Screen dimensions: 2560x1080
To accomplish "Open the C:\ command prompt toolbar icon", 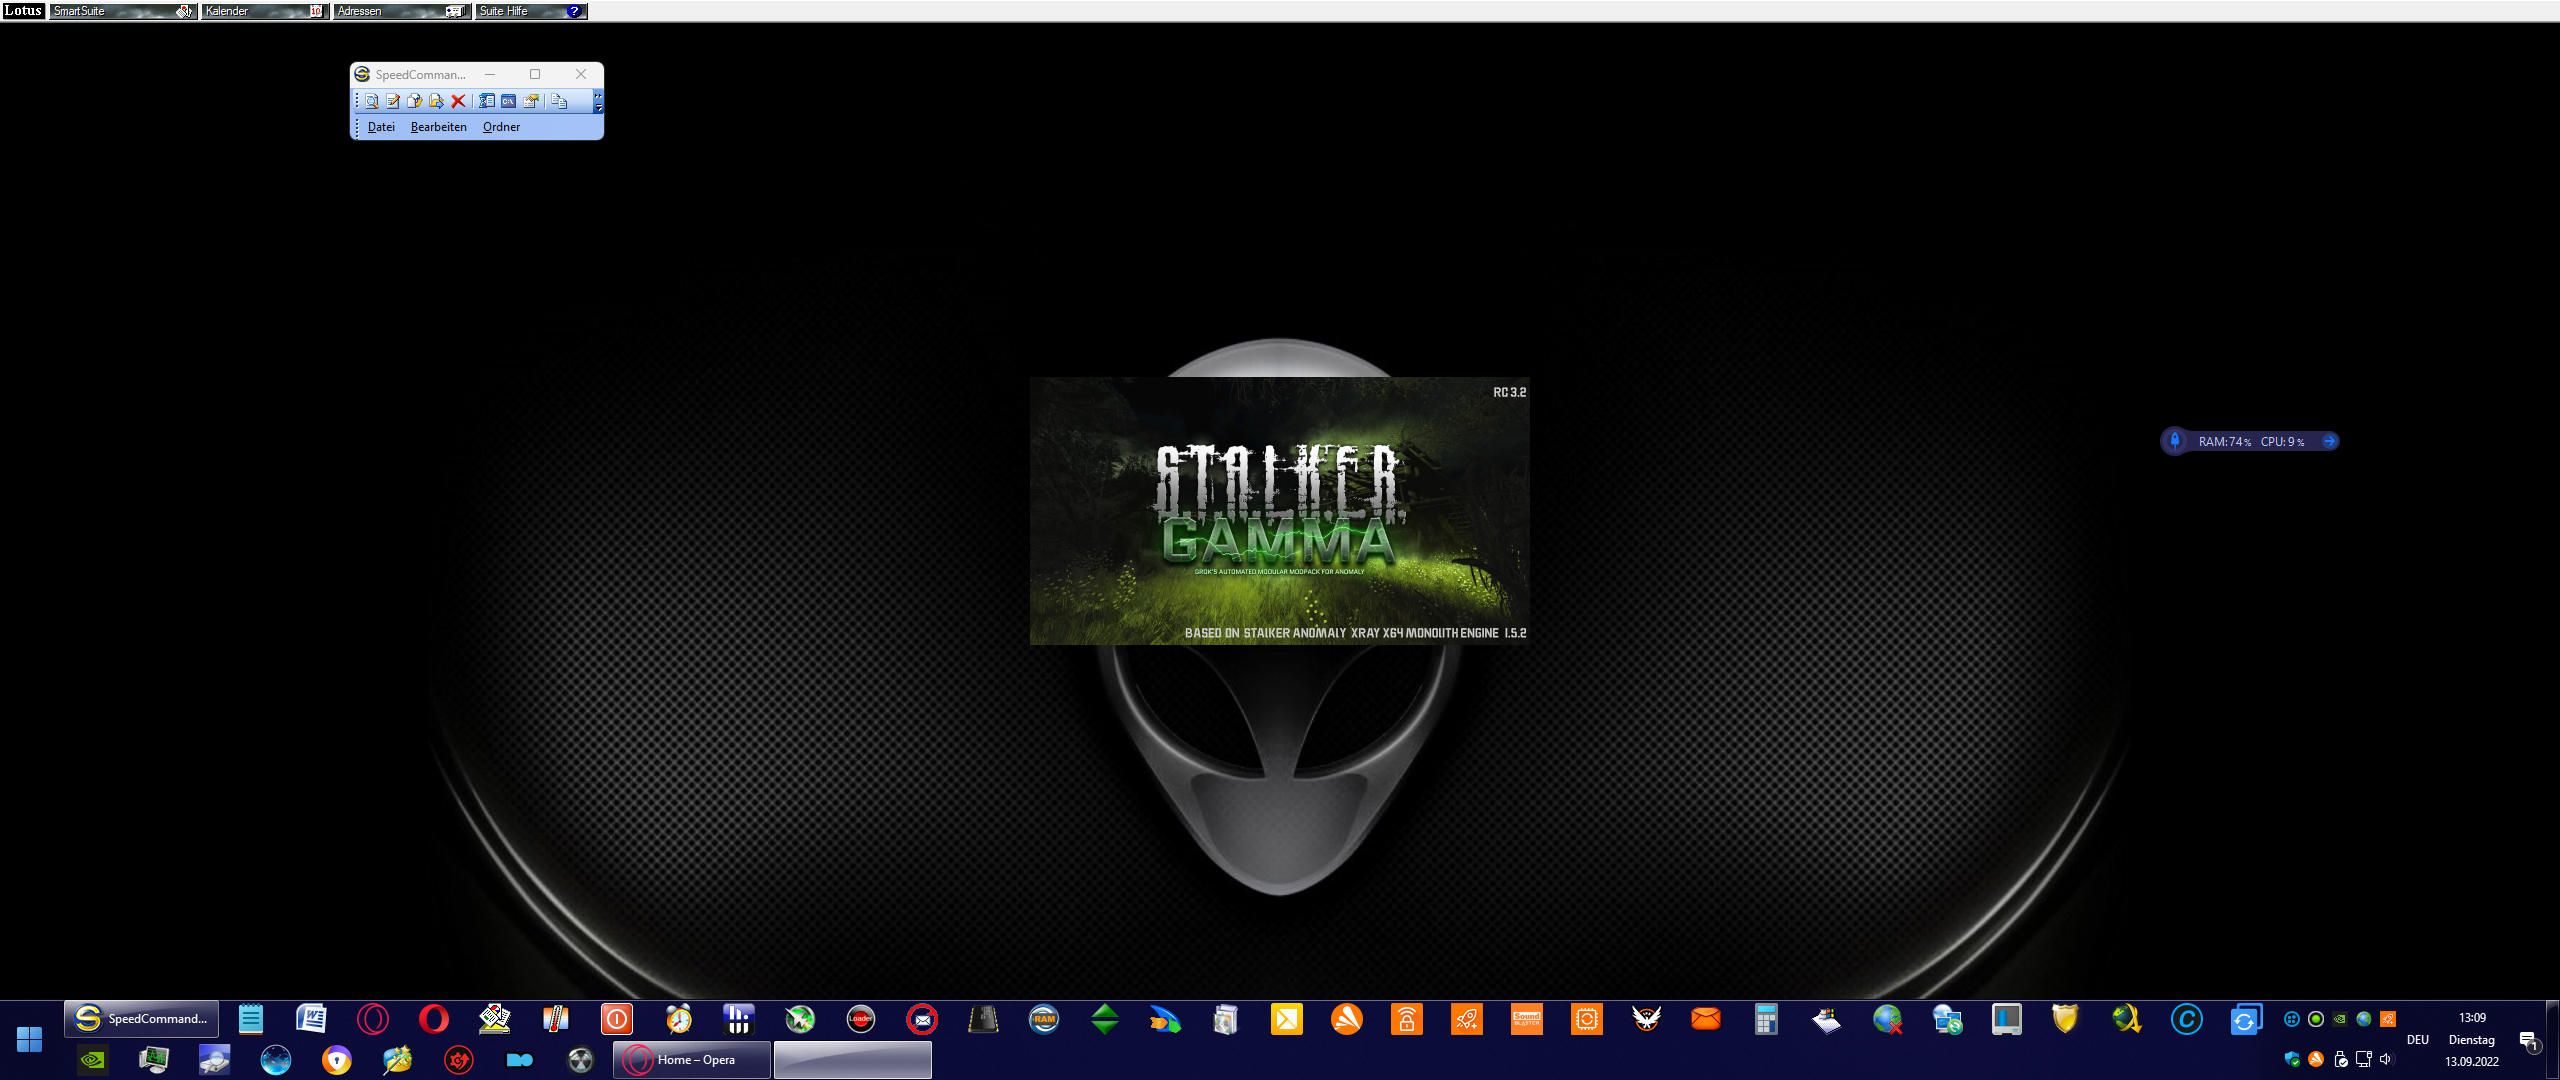I will (509, 101).
